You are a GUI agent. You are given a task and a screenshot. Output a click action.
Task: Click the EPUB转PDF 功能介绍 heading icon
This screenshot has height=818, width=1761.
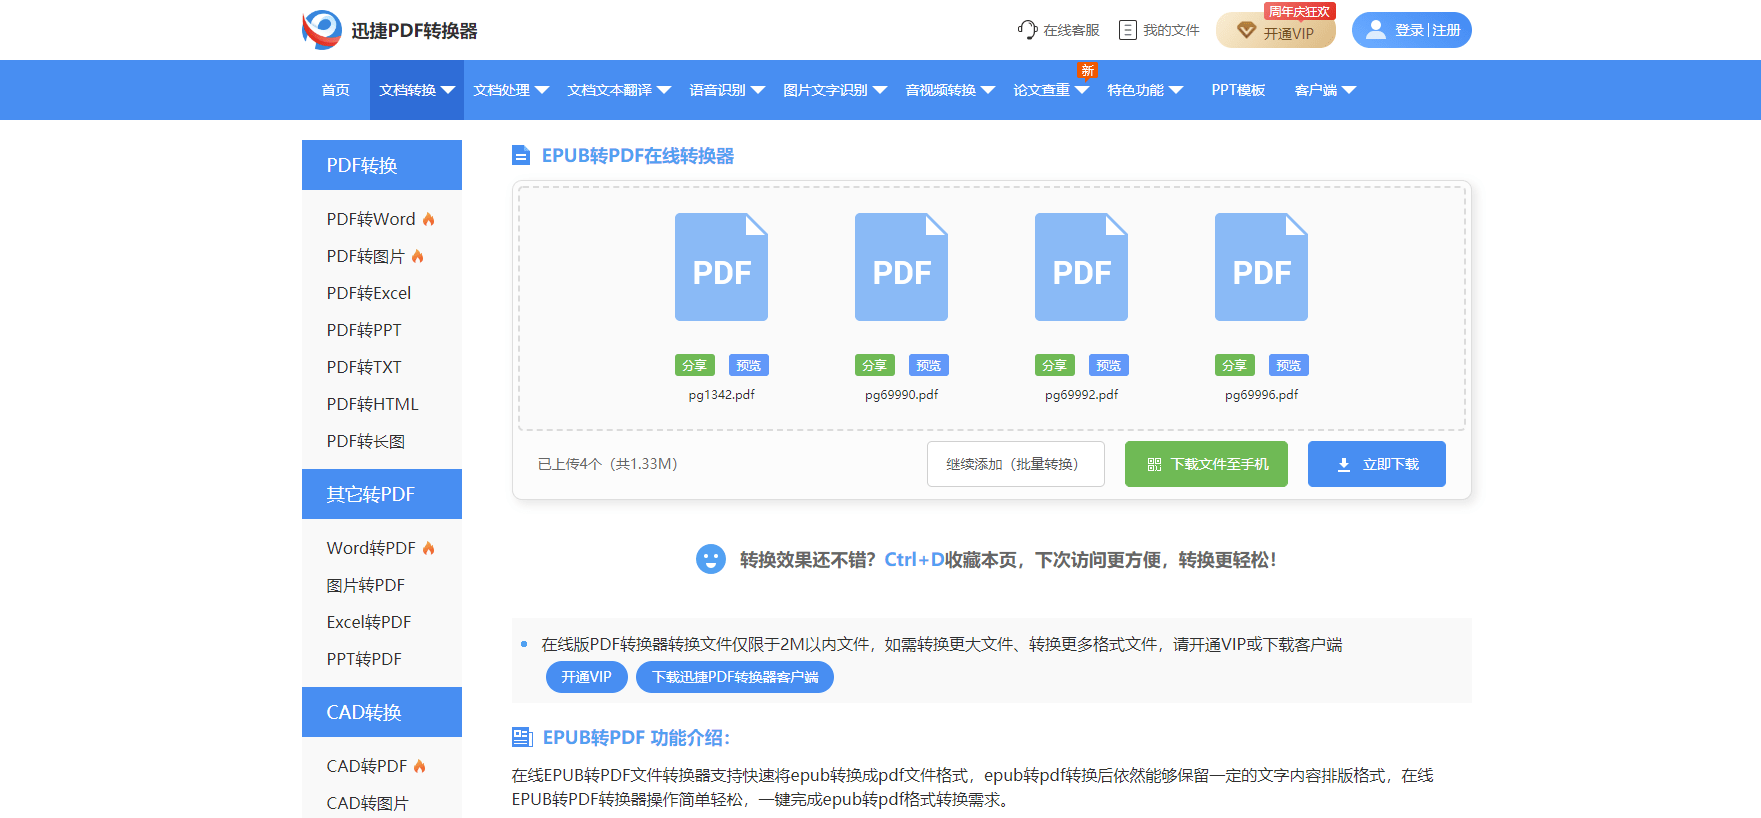click(x=522, y=737)
